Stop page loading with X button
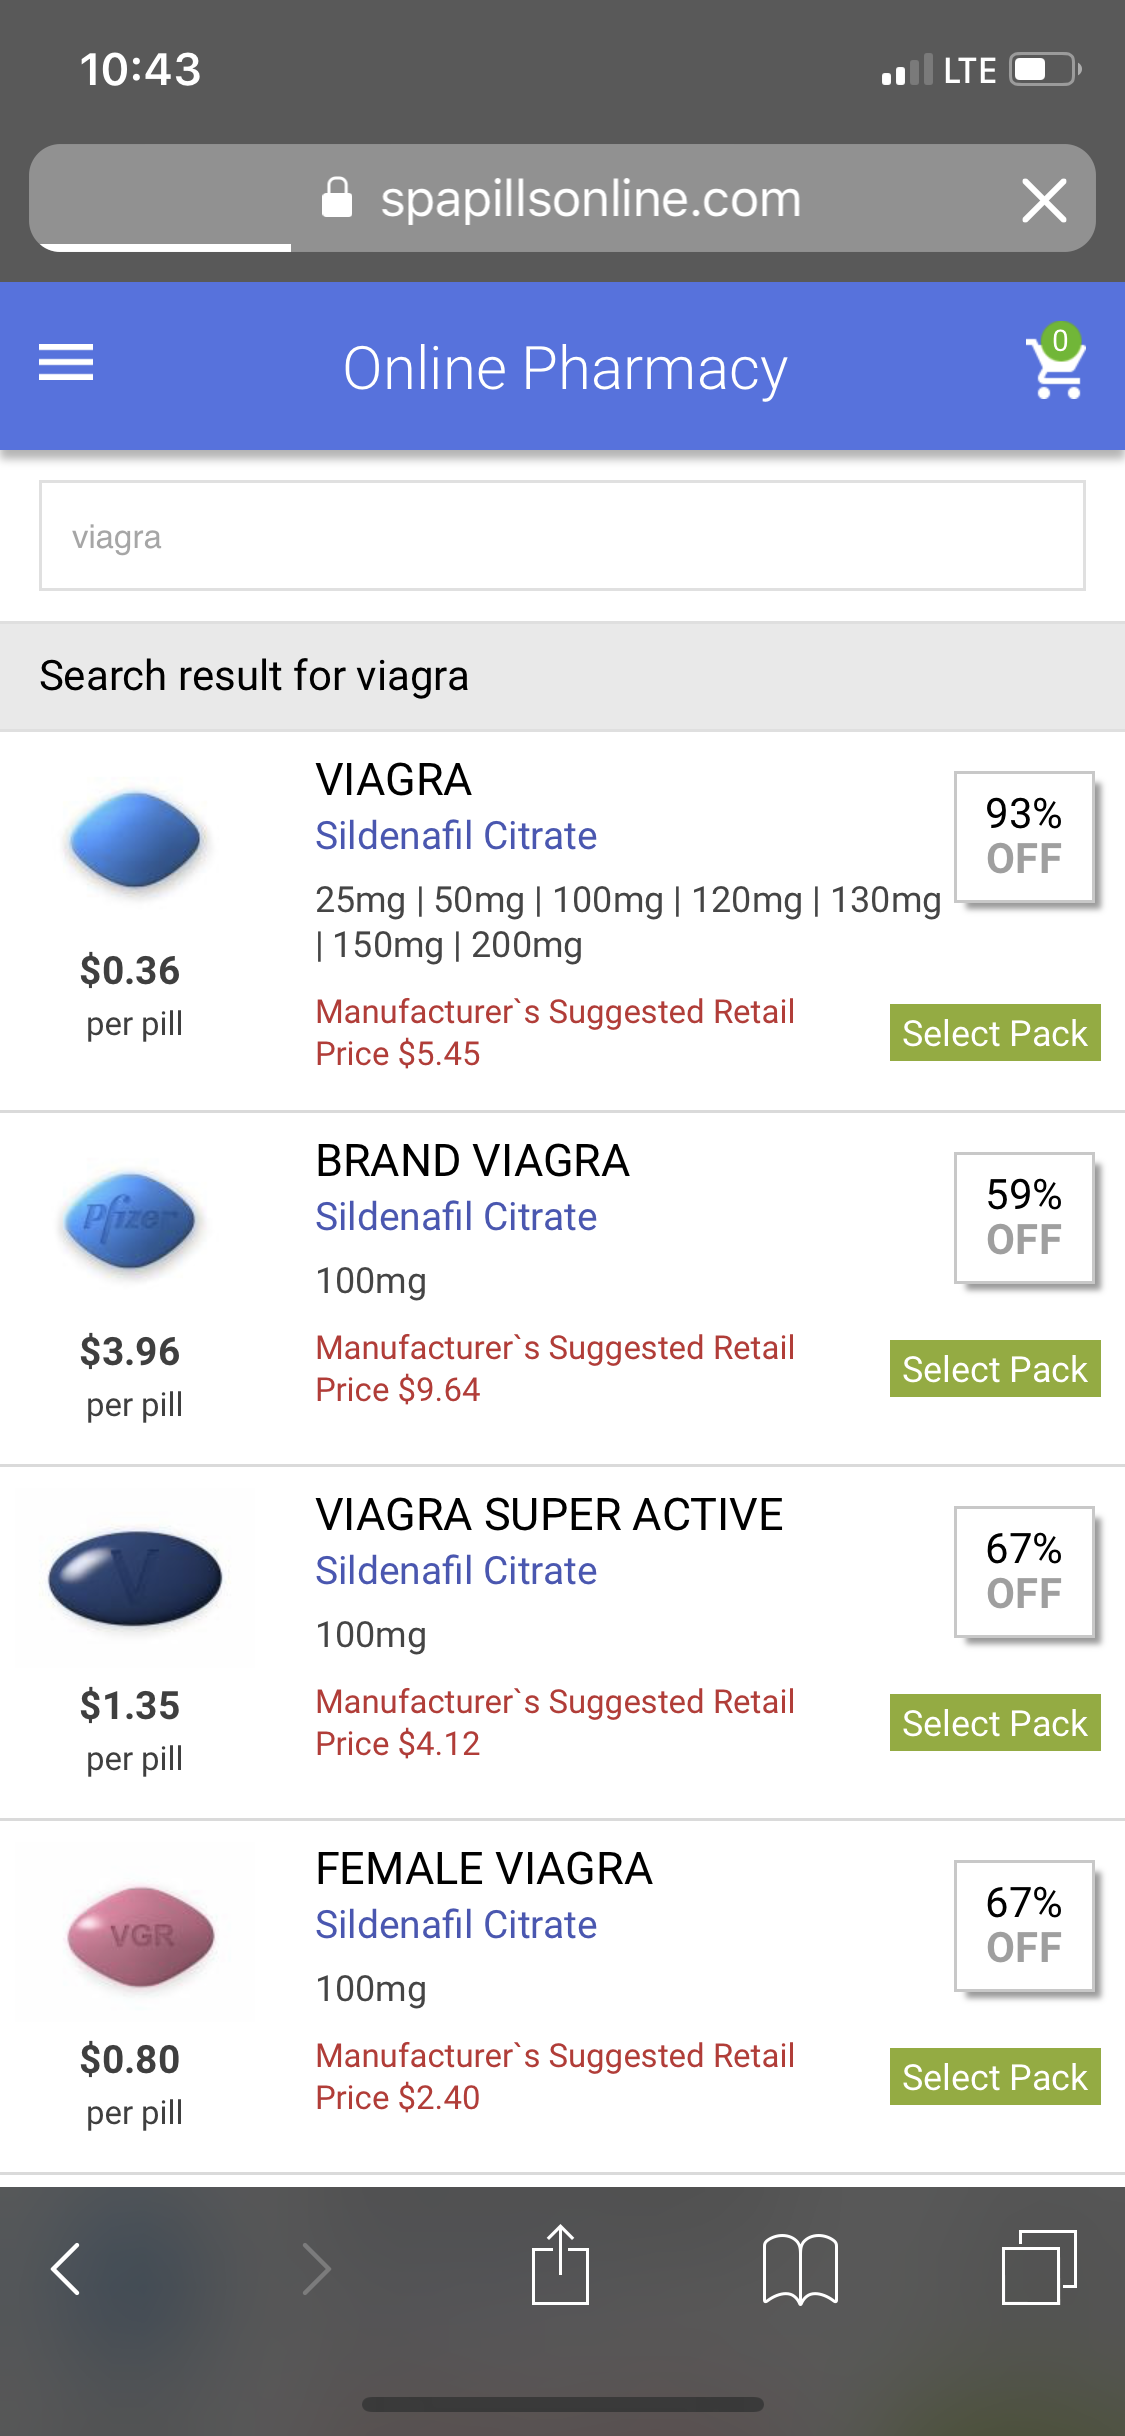This screenshot has height=2436, width=1125. click(x=1044, y=200)
